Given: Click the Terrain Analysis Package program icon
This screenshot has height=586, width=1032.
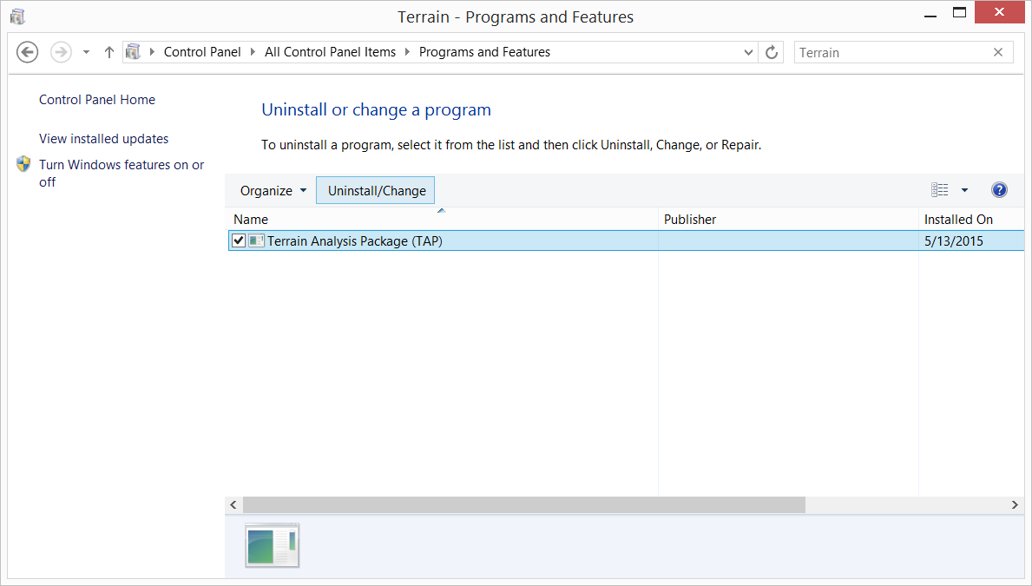Looking at the screenshot, I should (x=257, y=241).
